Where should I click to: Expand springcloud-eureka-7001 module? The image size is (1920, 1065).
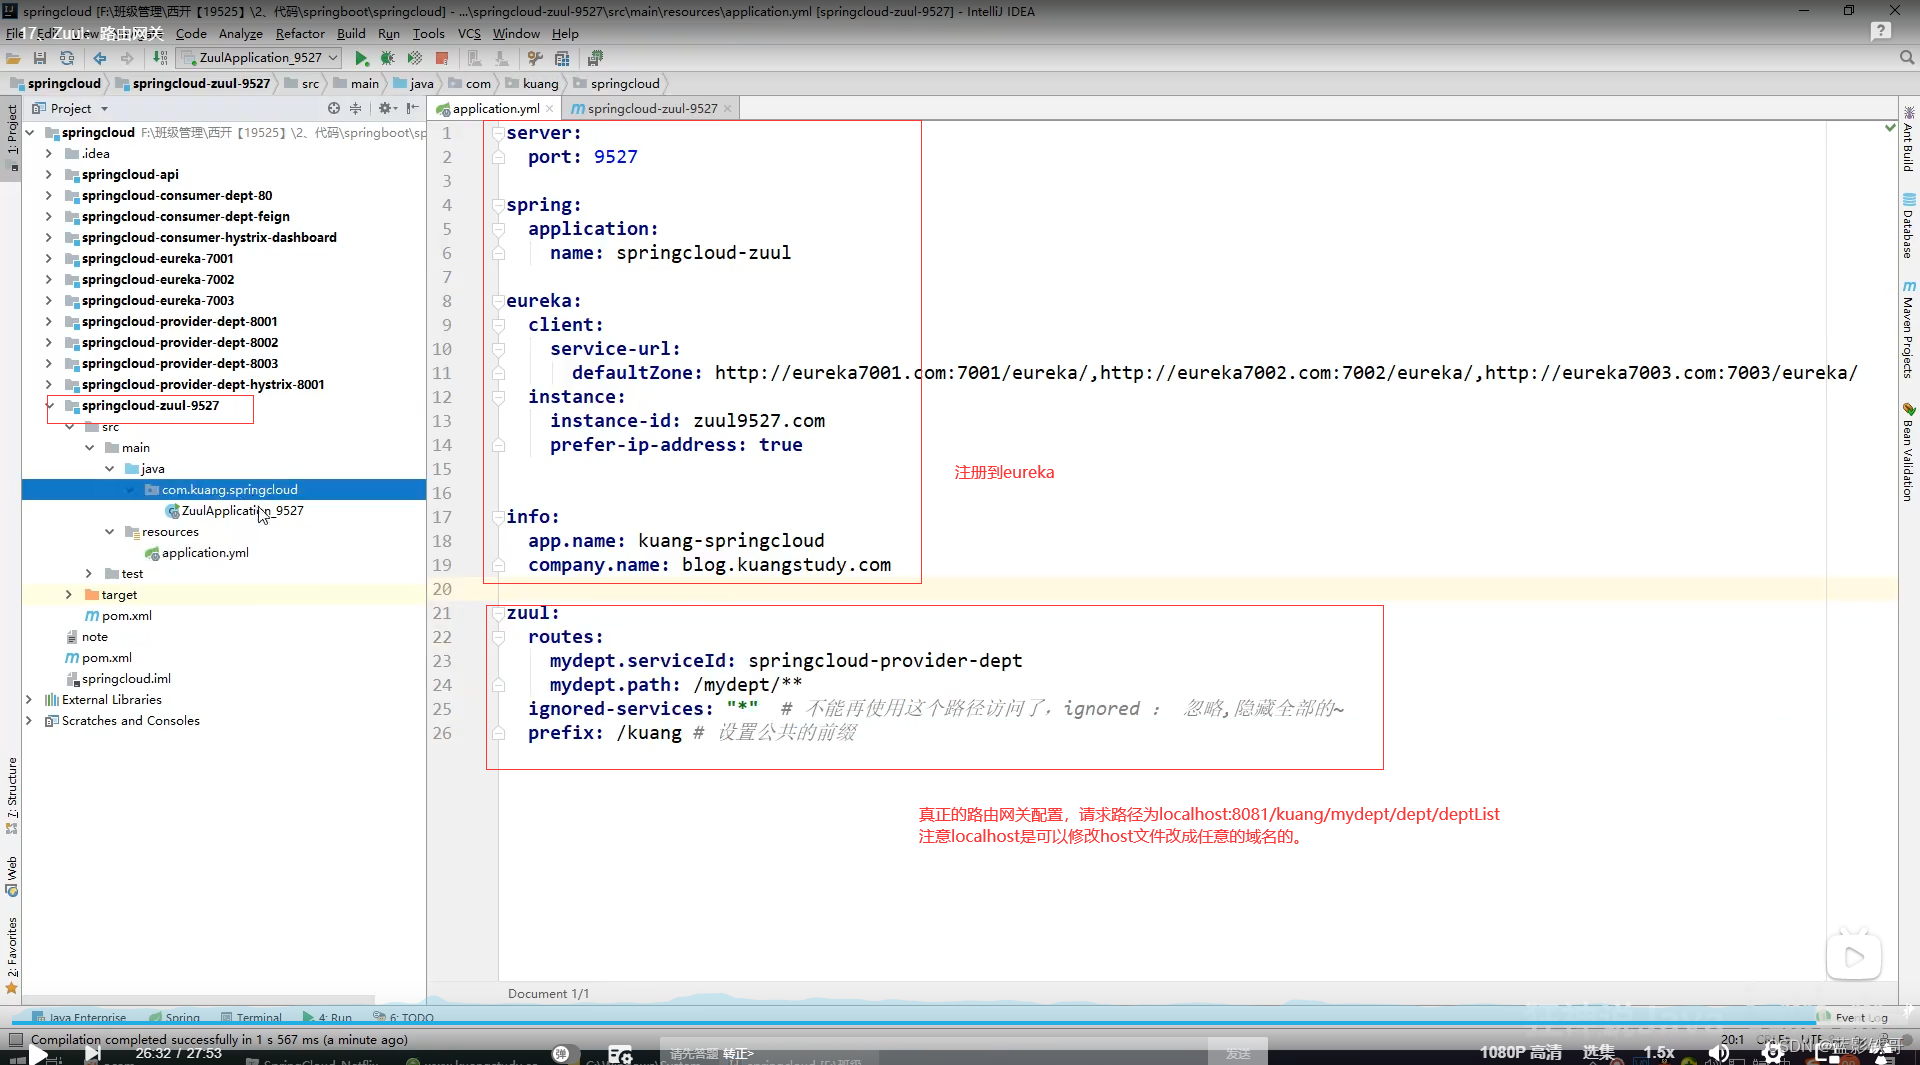click(48, 258)
